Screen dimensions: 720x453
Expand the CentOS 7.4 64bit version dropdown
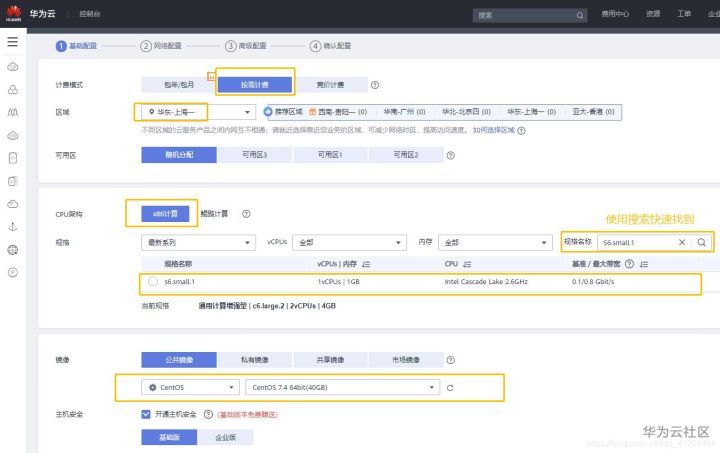343,387
